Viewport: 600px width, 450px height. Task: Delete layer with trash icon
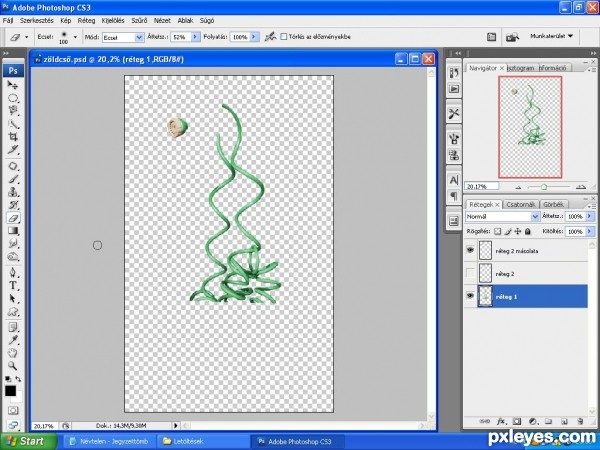[x=580, y=421]
